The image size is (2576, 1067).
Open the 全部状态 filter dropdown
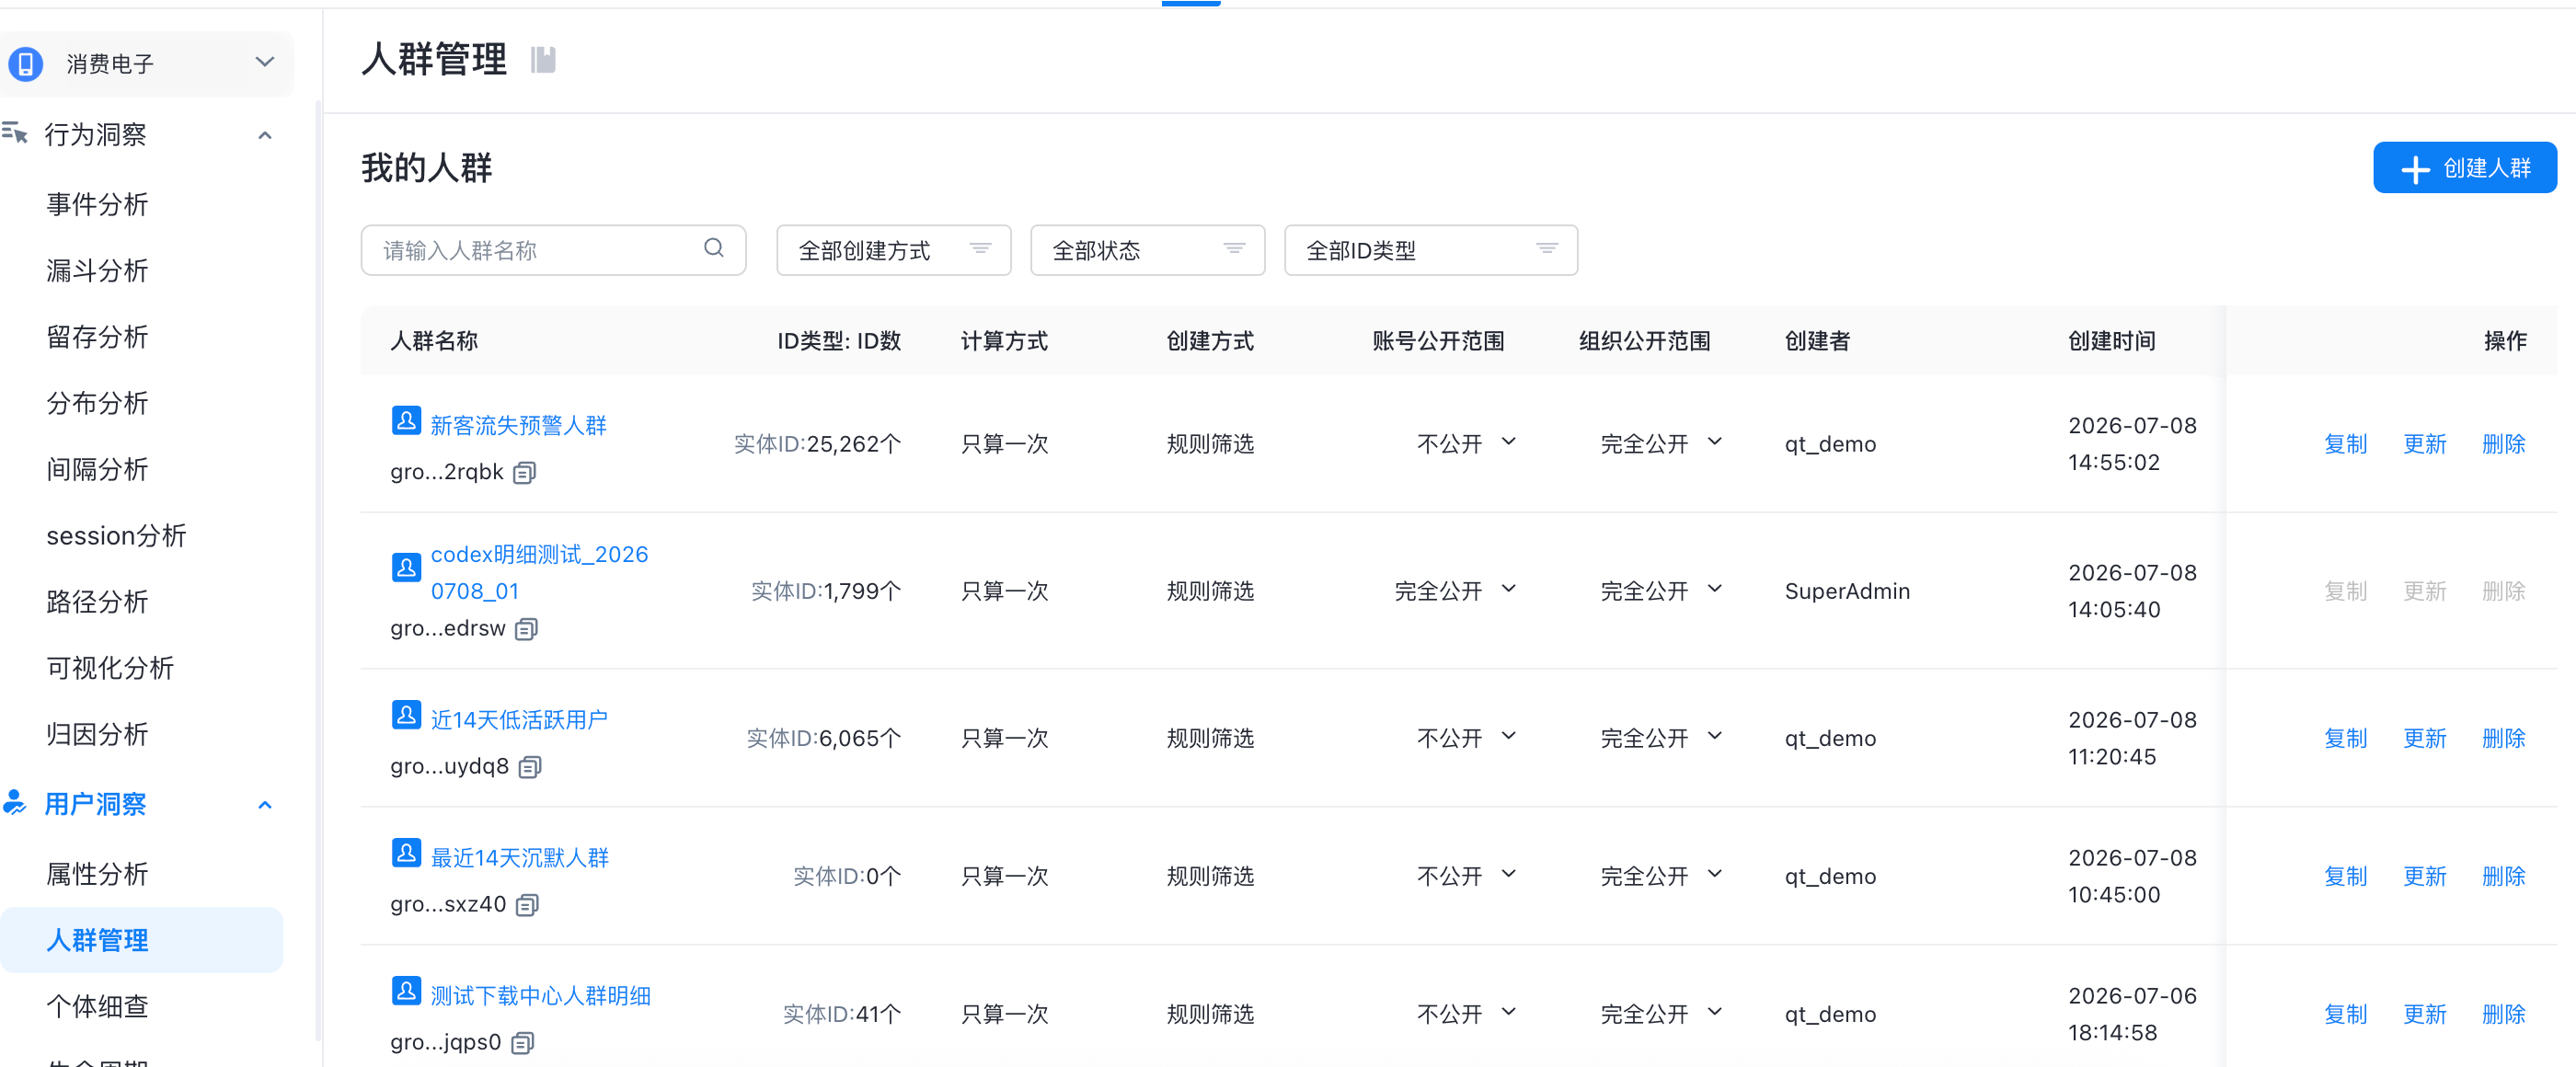coord(1148,250)
